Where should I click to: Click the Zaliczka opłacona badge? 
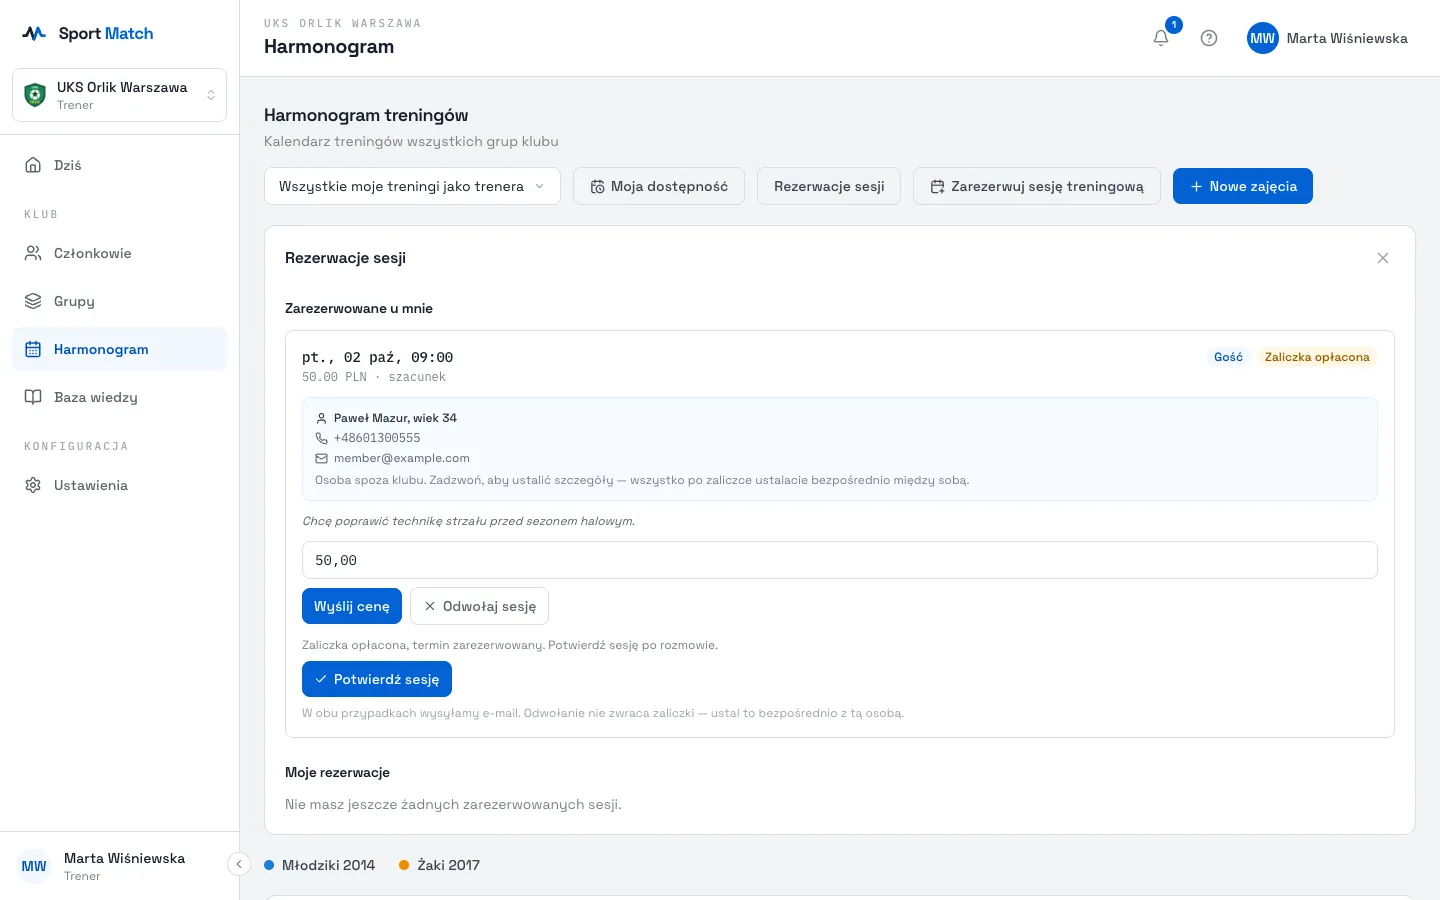(1317, 357)
